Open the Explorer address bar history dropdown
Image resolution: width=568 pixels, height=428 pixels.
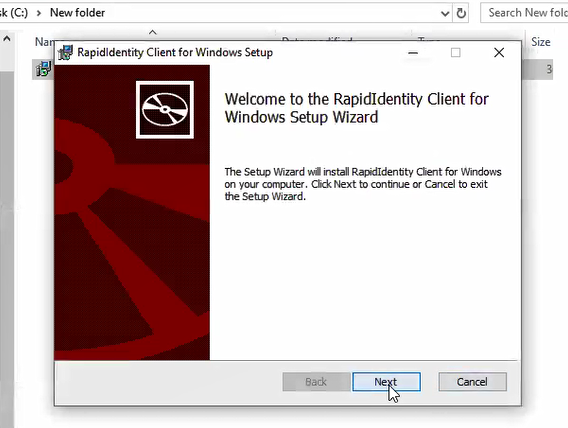(445, 14)
